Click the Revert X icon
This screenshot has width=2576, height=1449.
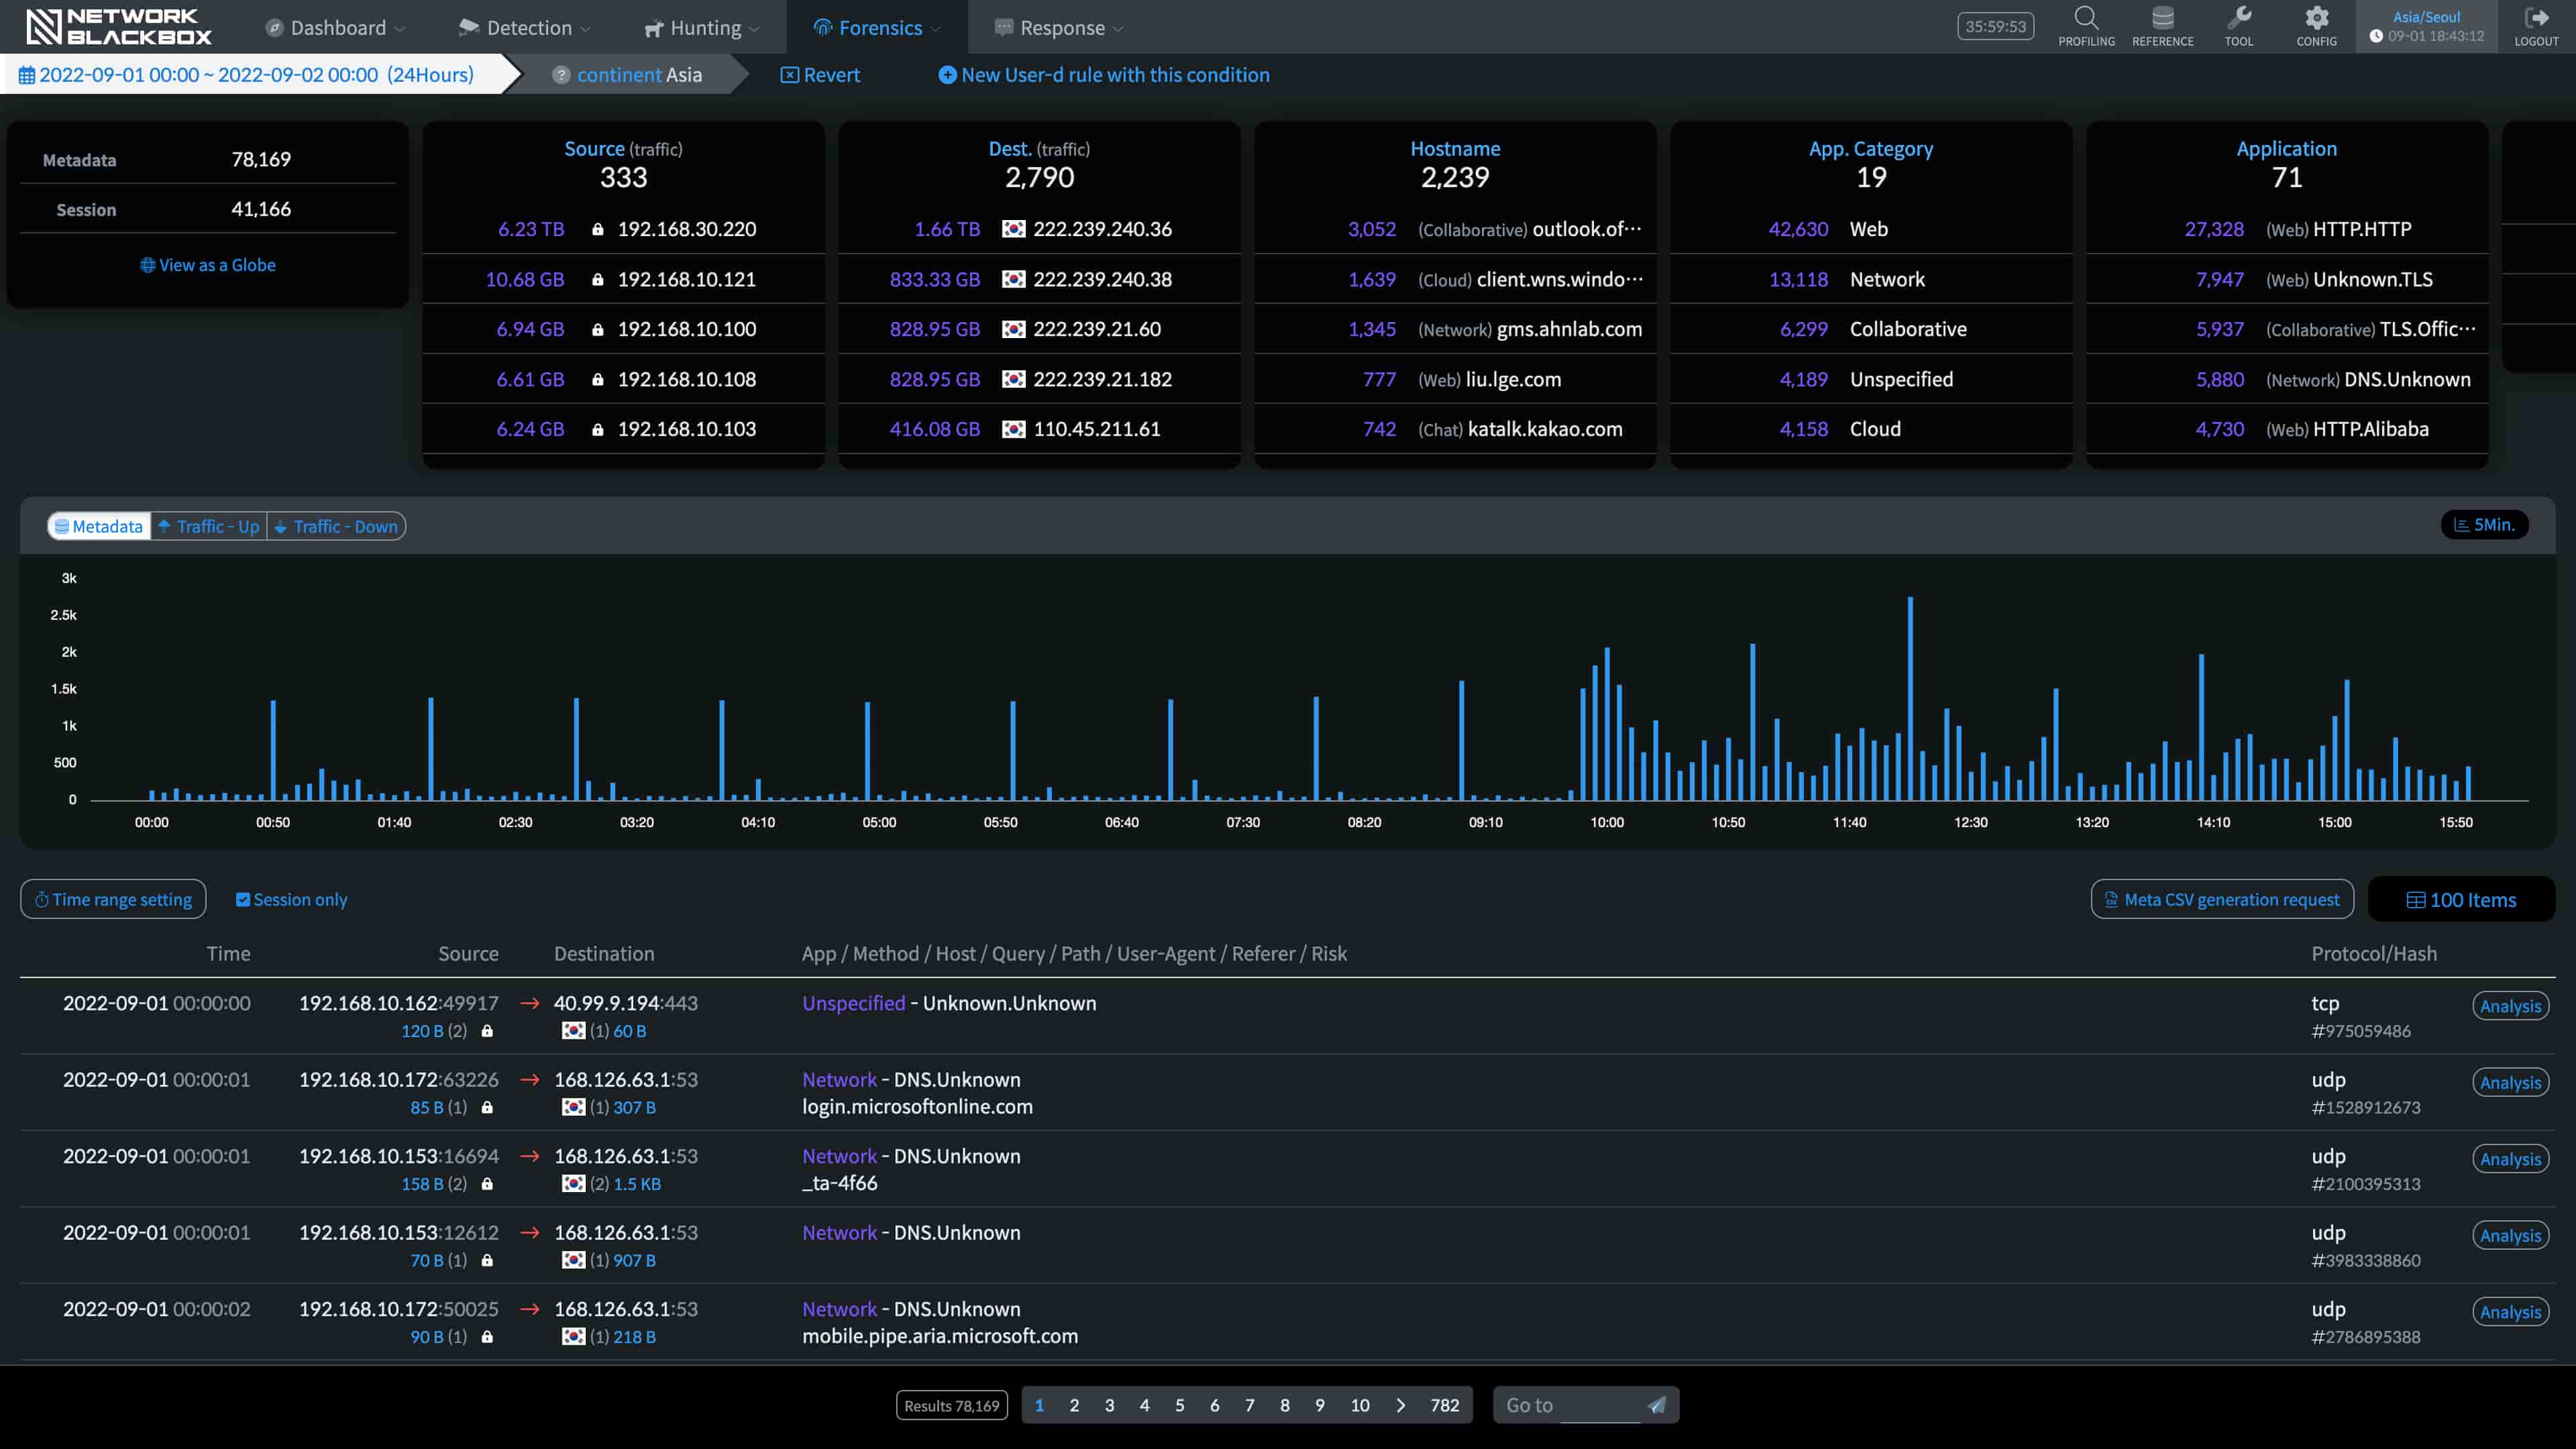tap(789, 75)
